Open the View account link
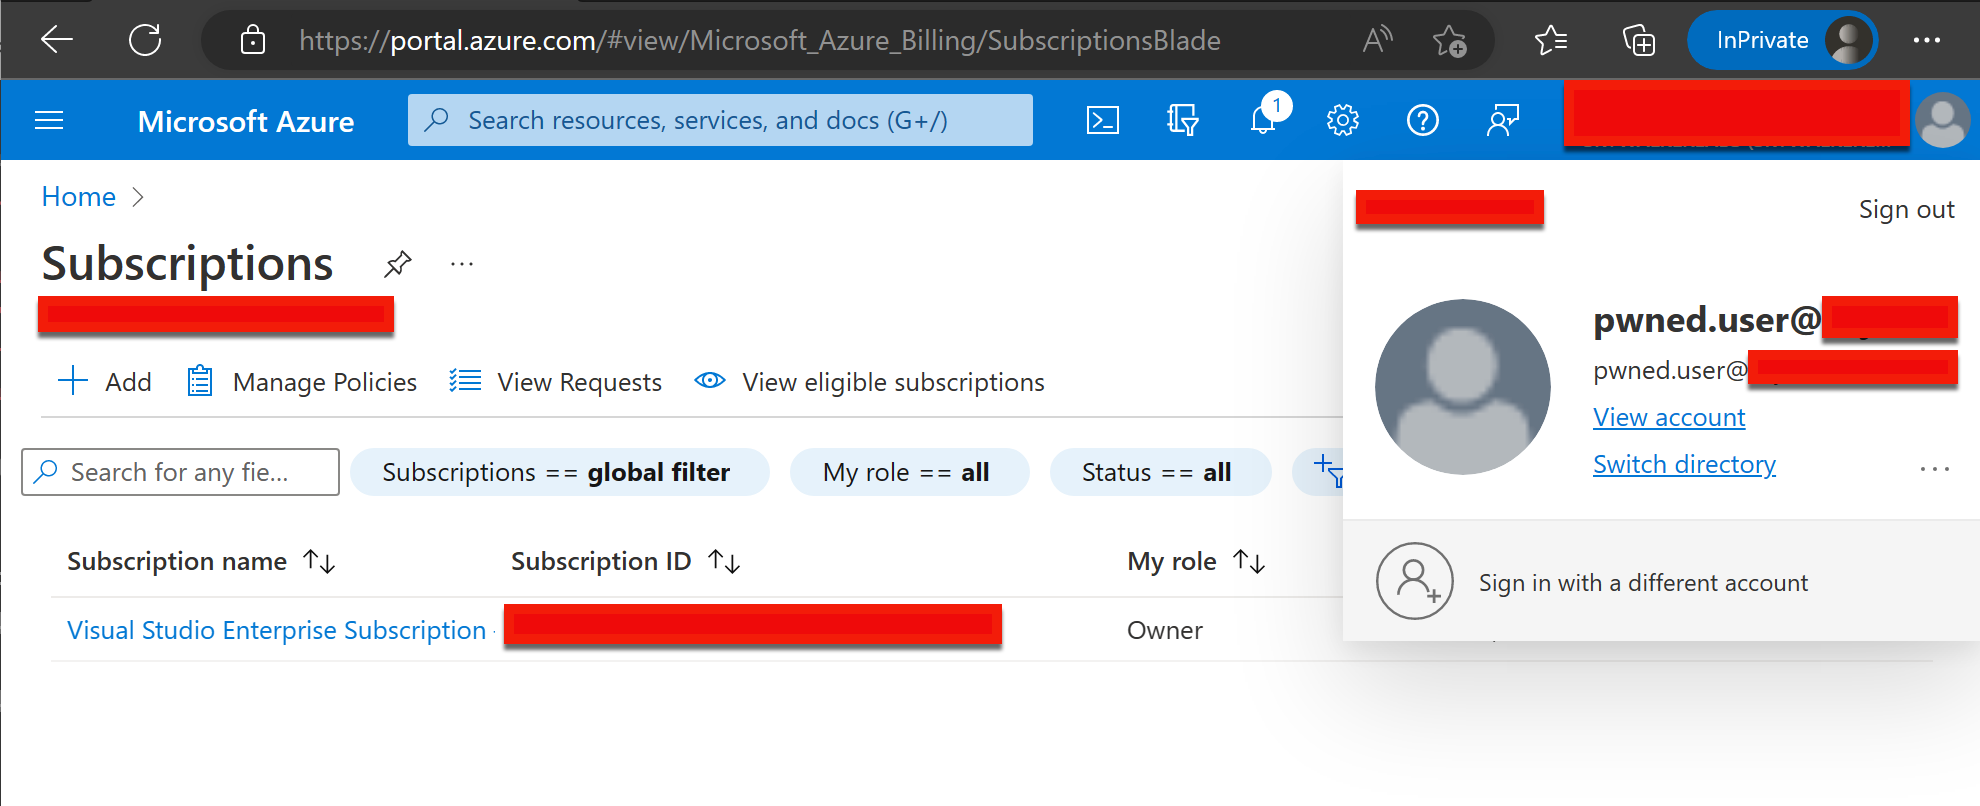The image size is (1980, 806). tap(1669, 417)
